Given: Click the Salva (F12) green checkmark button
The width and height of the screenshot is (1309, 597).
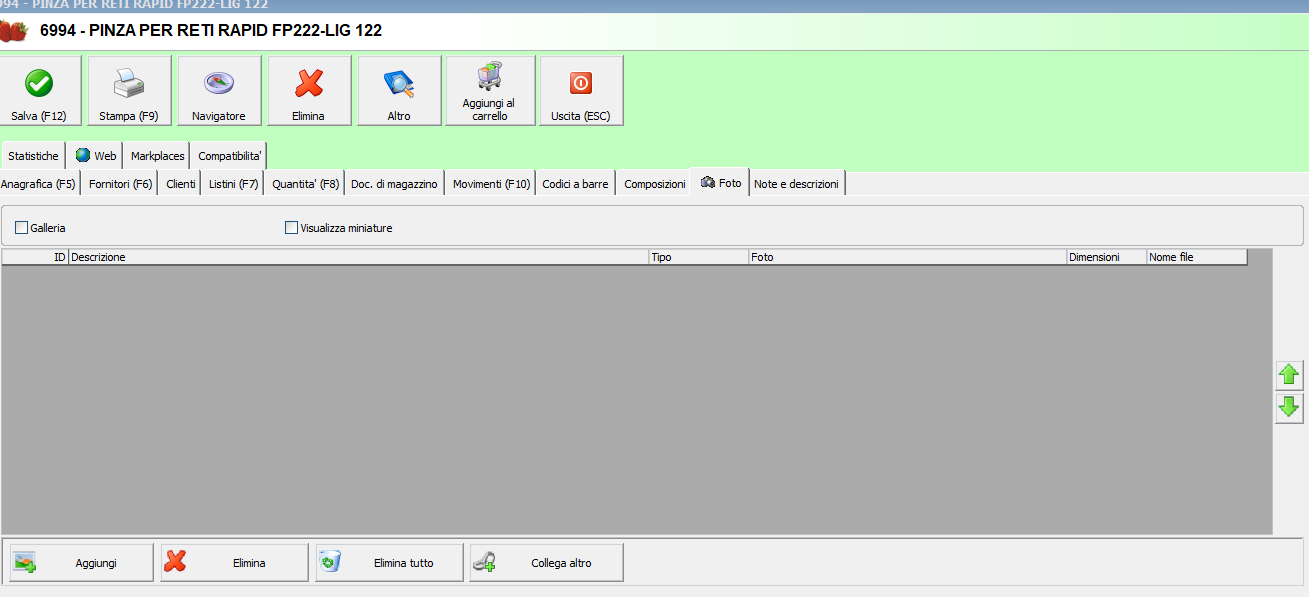Looking at the screenshot, I should pyautogui.click(x=39, y=90).
